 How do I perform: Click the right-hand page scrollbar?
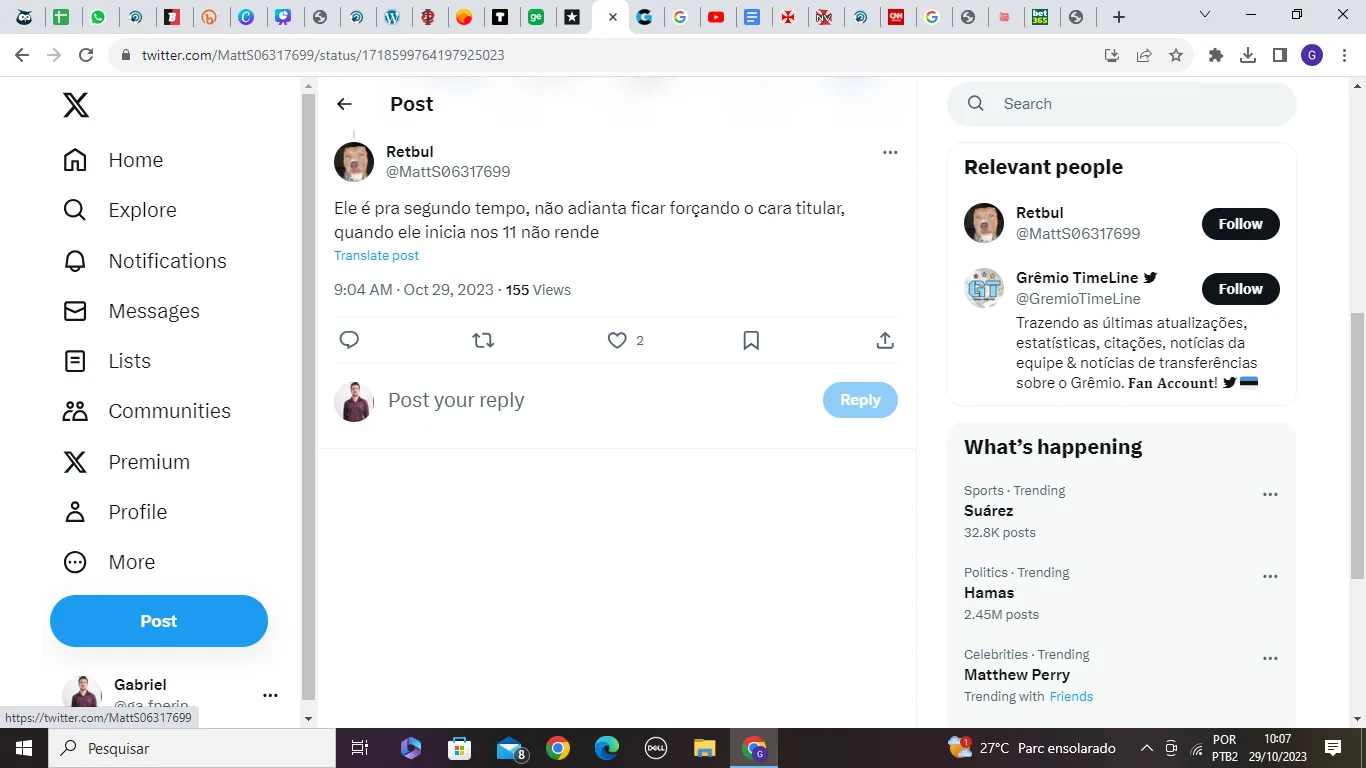(x=1357, y=445)
